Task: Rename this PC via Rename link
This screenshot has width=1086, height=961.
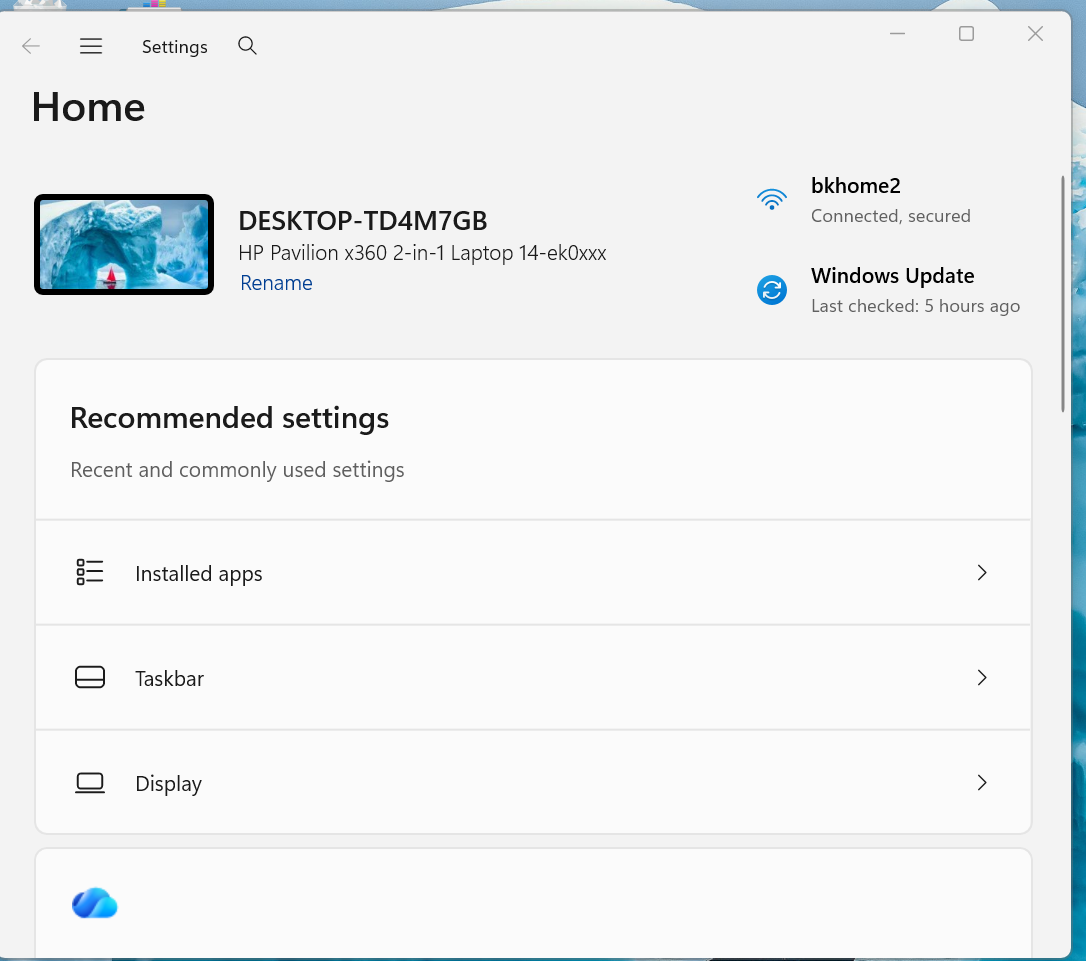Action: coord(276,283)
